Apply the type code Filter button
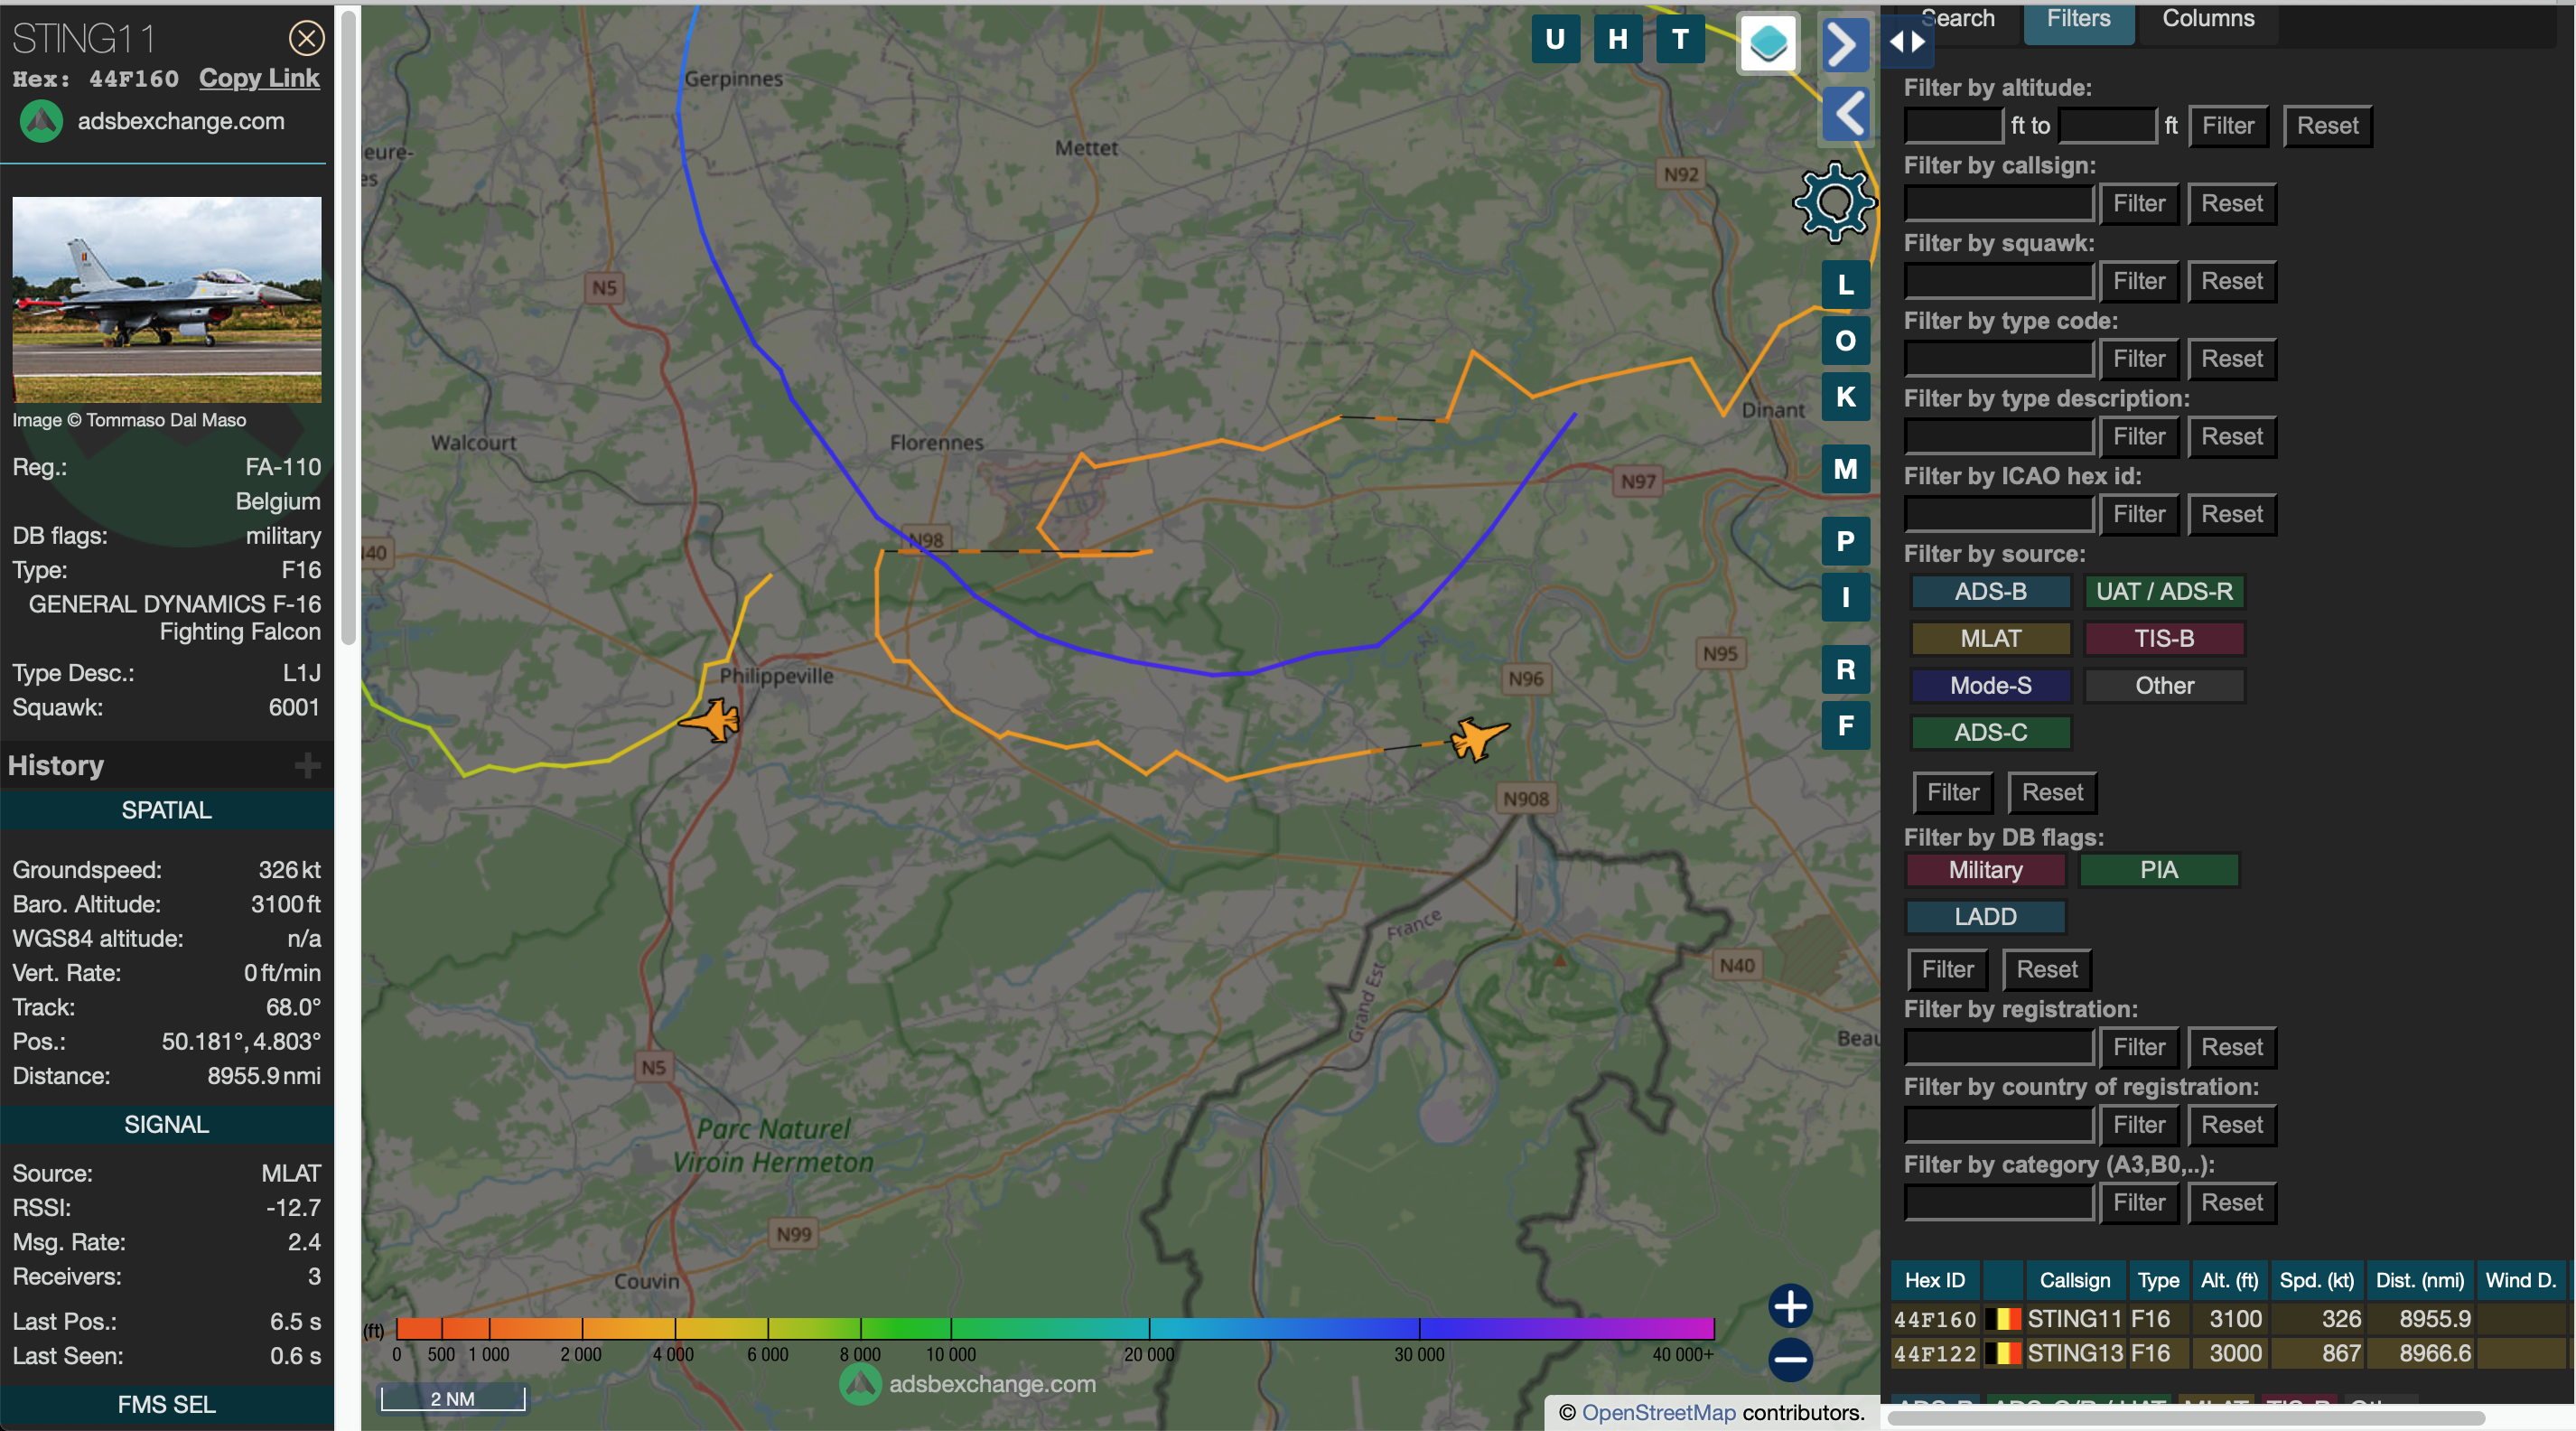This screenshot has width=2576, height=1431. (2139, 359)
